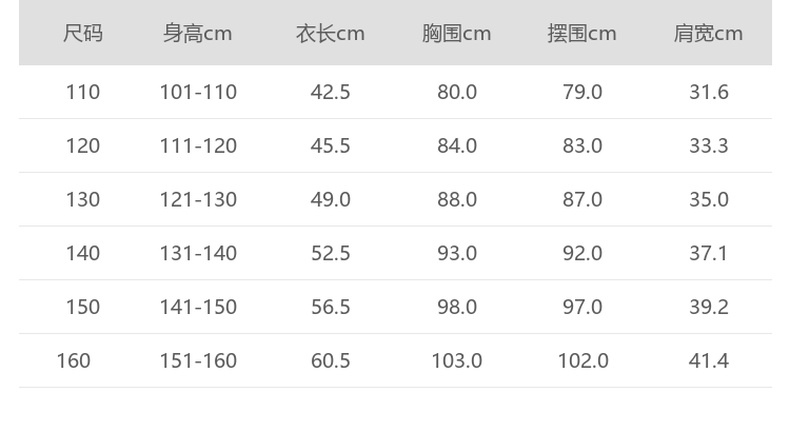Click the 尺码 column header
790x431 pixels.
click(x=83, y=34)
